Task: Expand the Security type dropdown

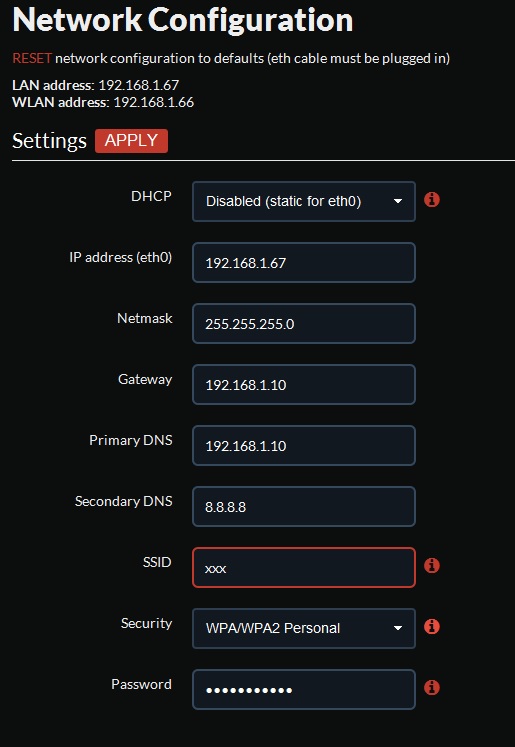Action: [x=304, y=628]
